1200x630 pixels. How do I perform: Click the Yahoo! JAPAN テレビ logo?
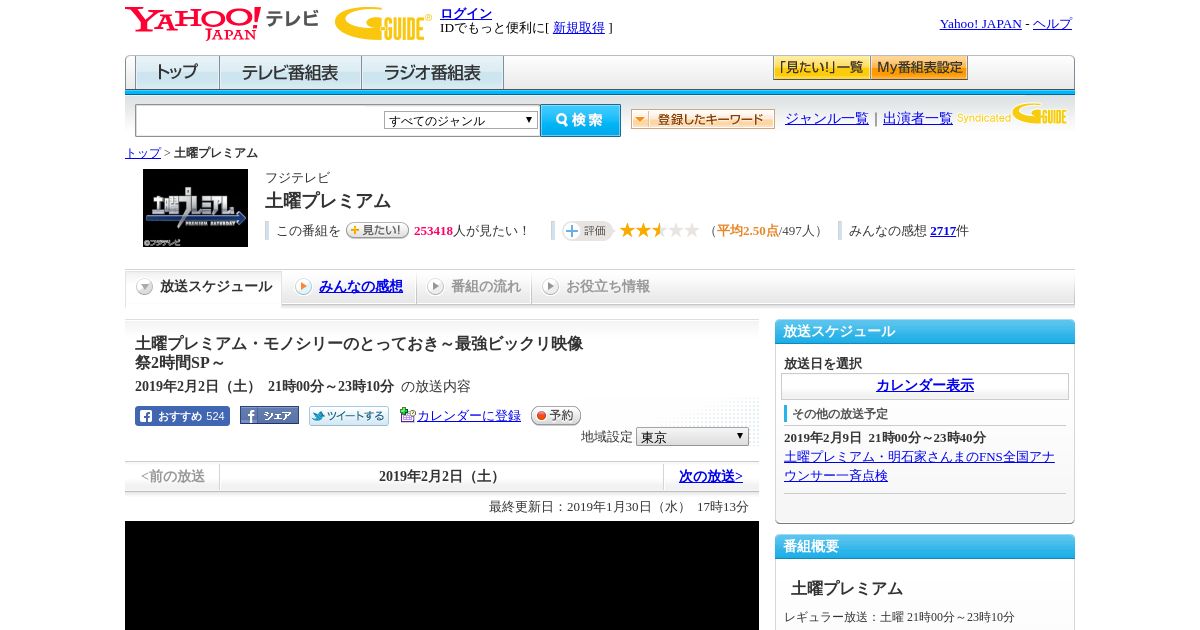(221, 23)
